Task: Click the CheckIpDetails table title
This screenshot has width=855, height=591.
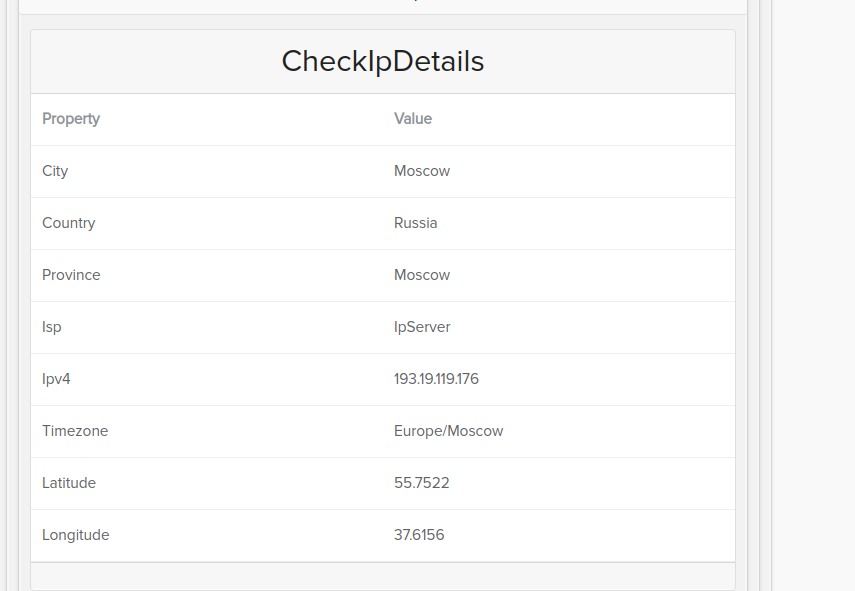Action: (x=383, y=61)
